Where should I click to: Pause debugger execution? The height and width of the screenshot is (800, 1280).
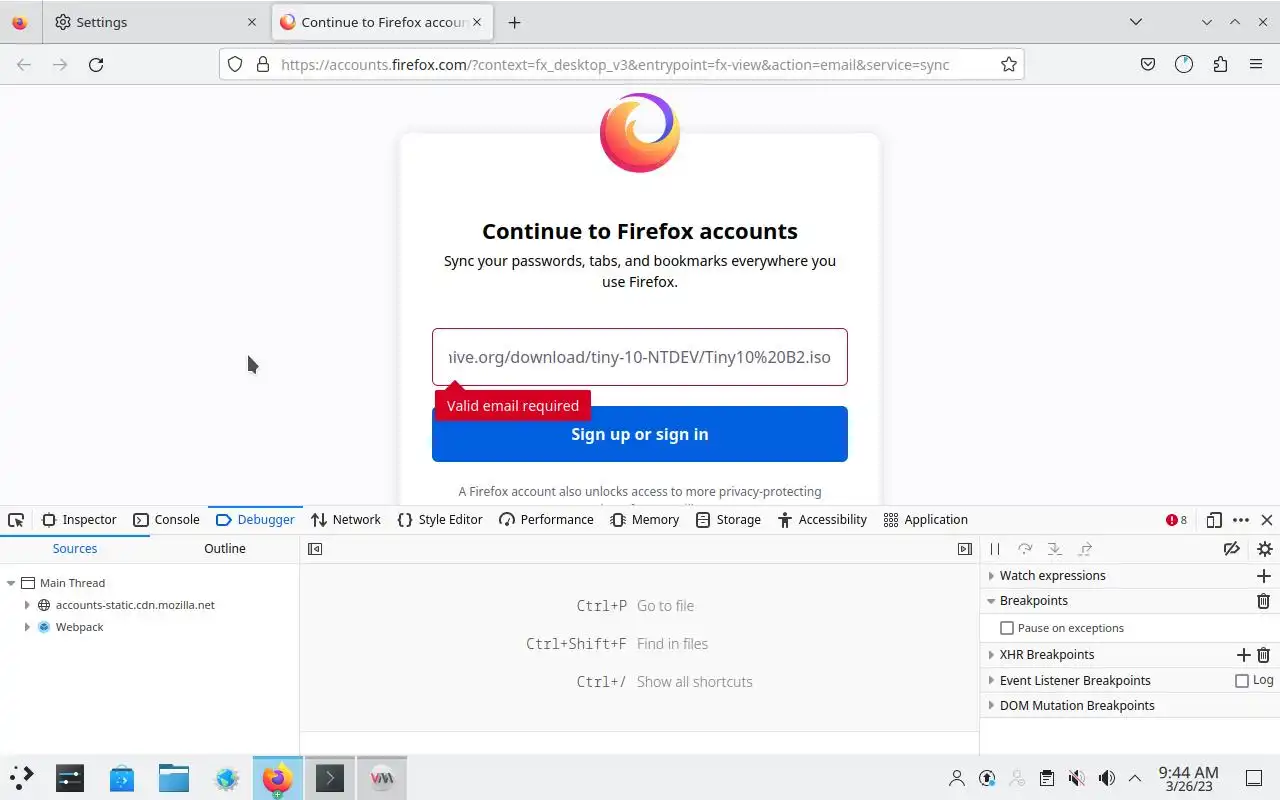click(x=995, y=549)
